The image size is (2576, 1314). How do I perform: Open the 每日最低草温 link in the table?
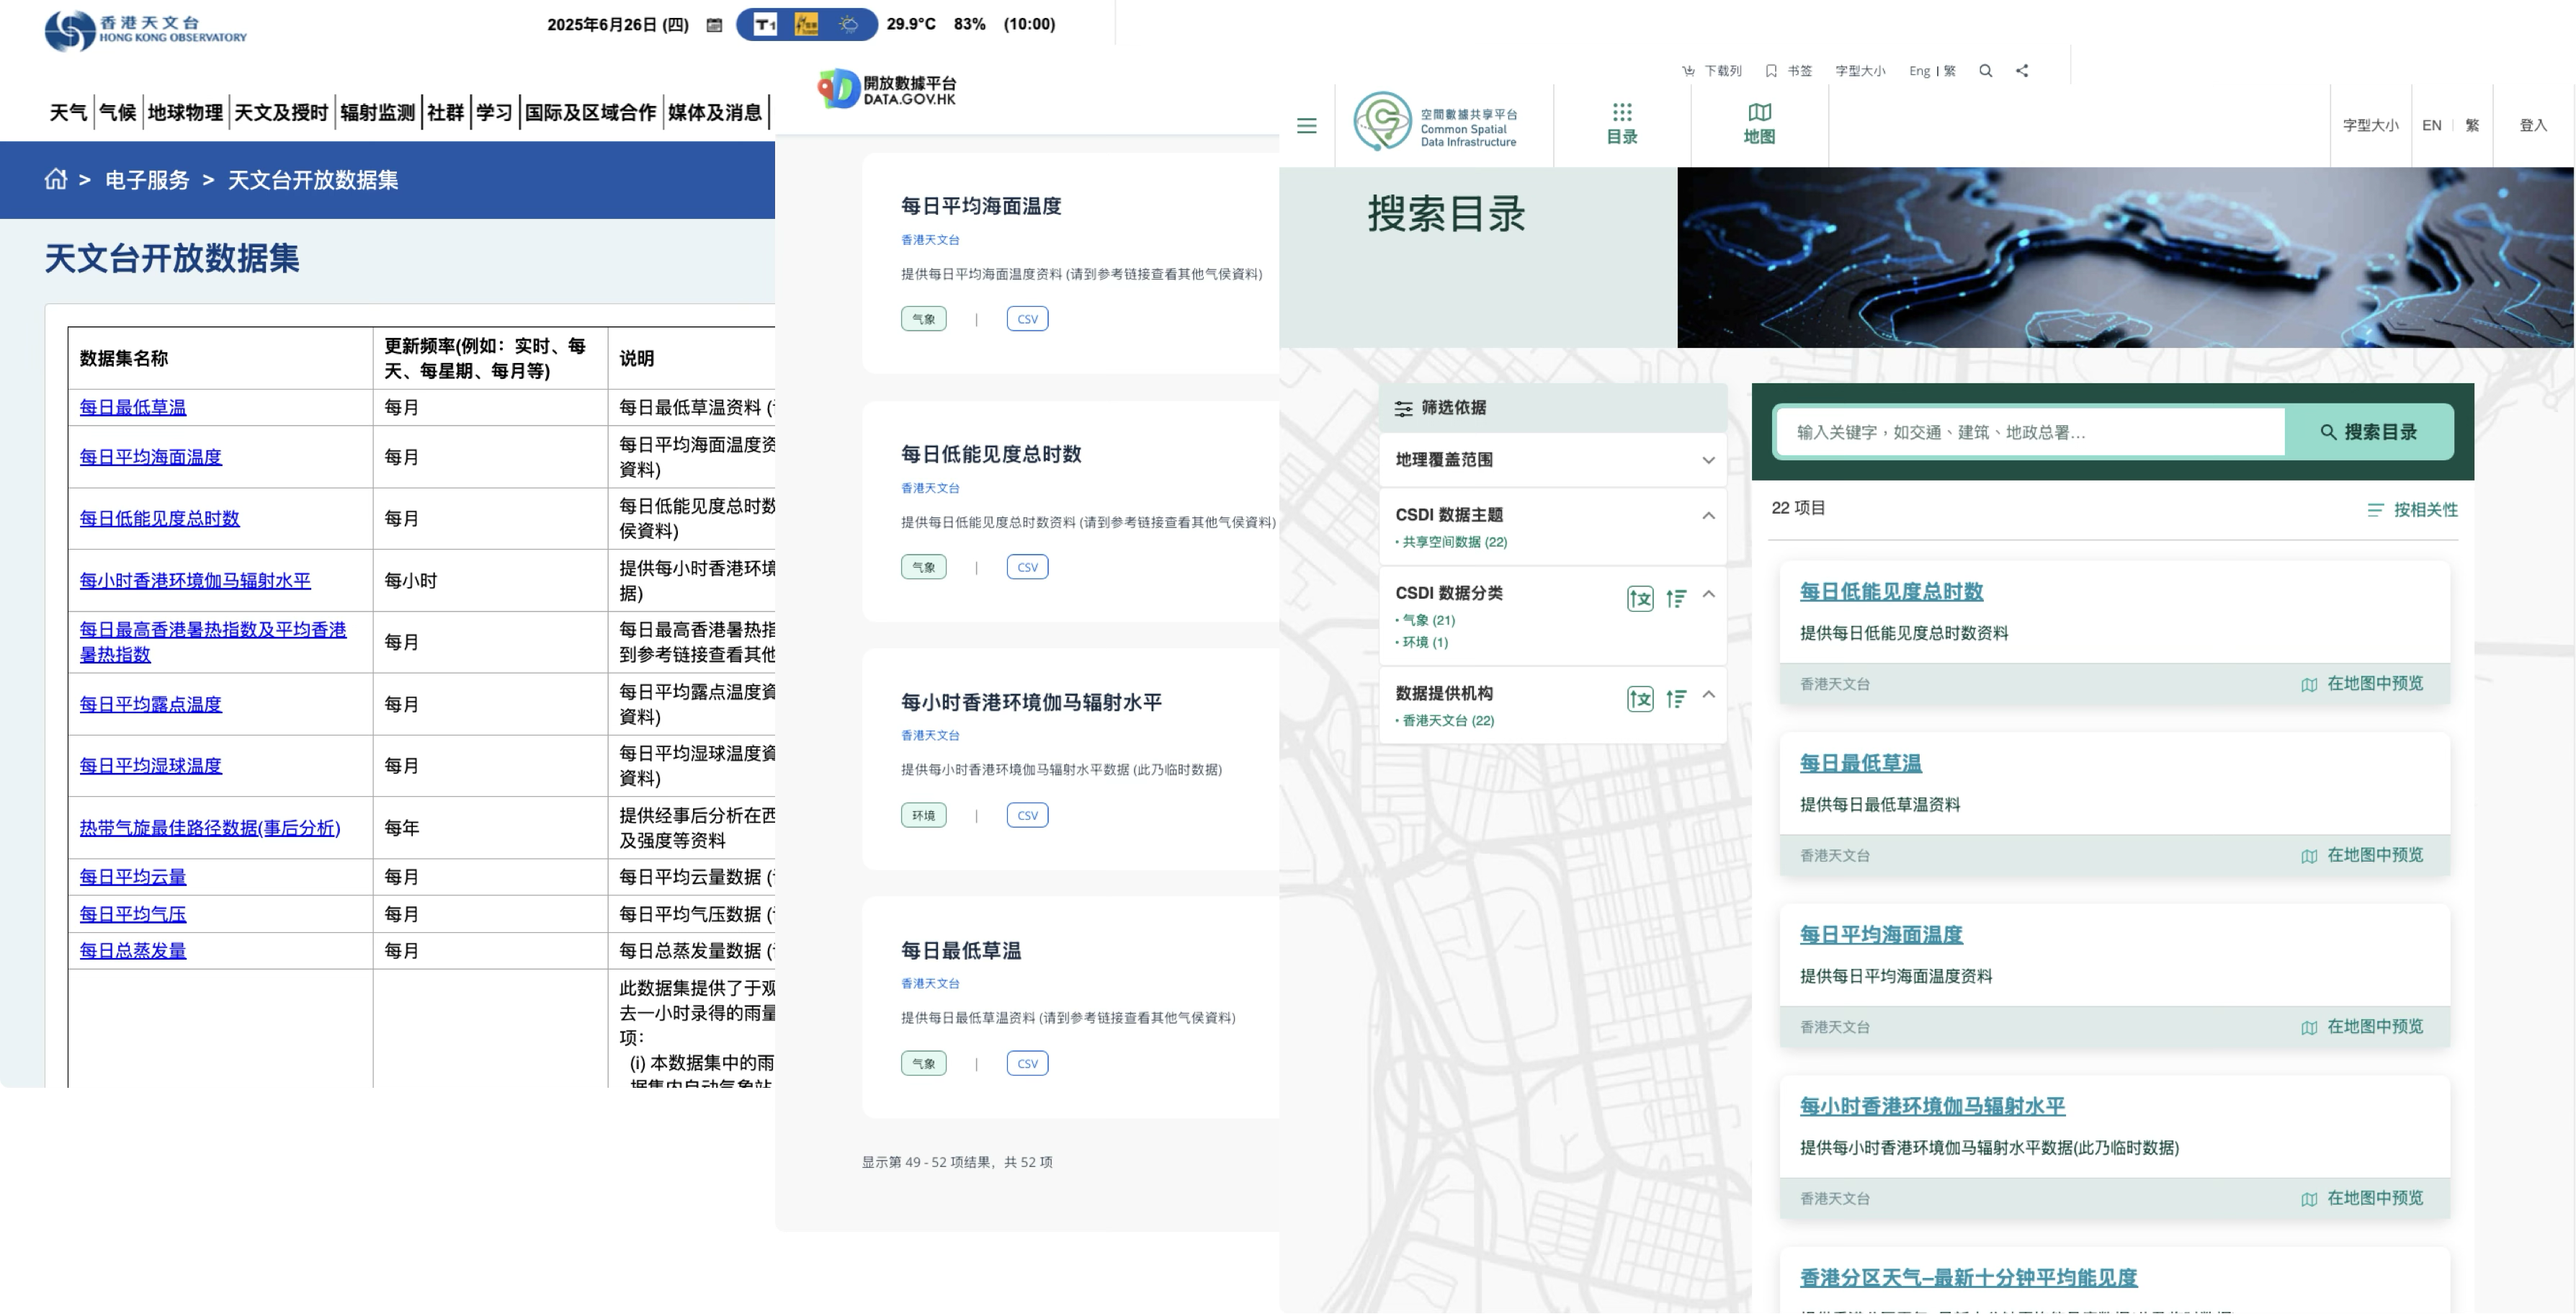point(133,408)
